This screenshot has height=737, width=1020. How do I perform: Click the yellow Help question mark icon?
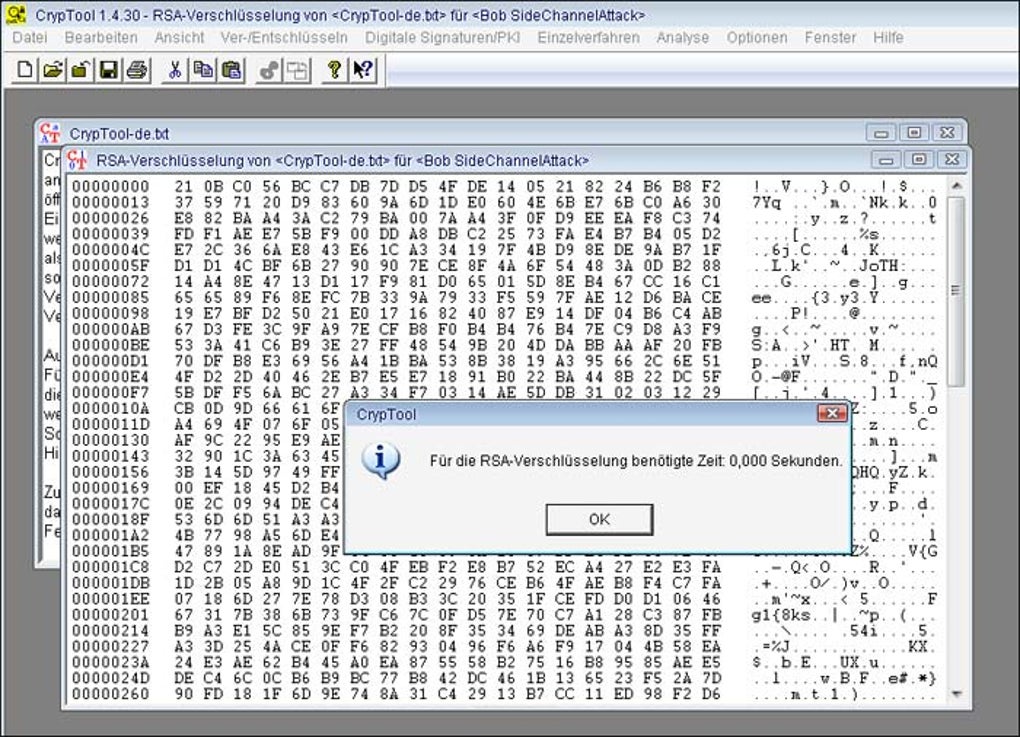[x=334, y=70]
